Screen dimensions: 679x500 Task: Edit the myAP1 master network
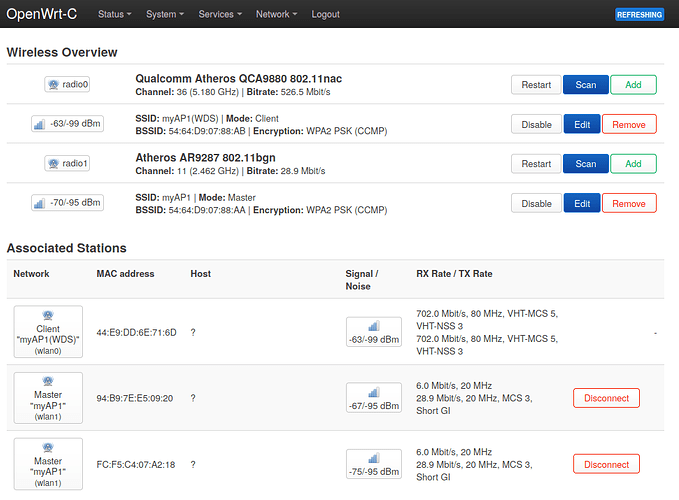click(x=582, y=203)
